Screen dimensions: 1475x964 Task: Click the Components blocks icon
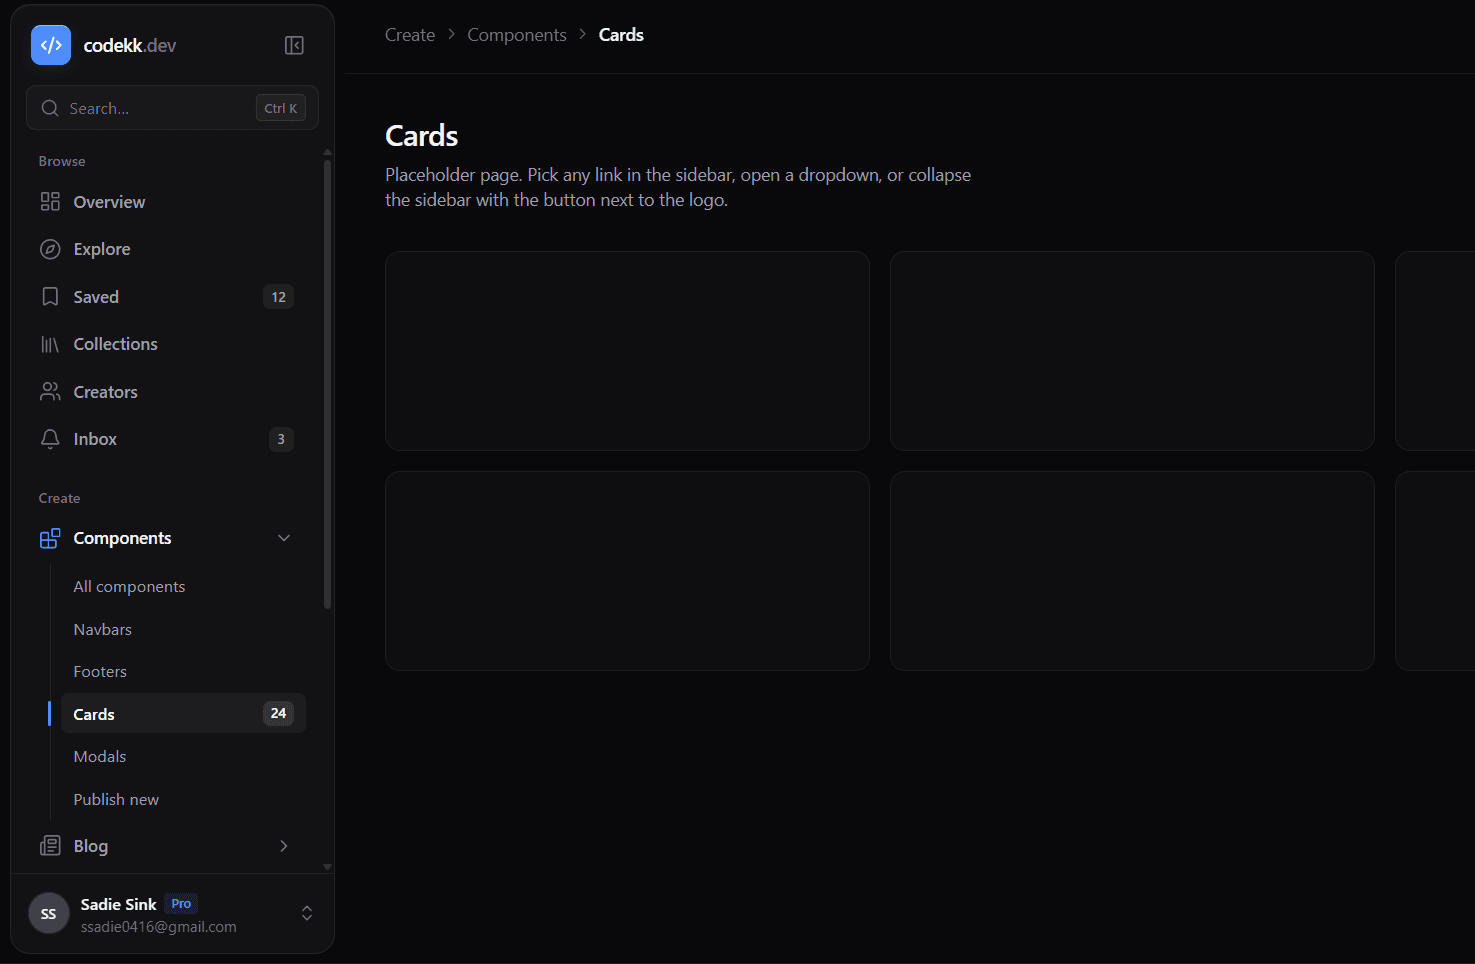tap(50, 538)
